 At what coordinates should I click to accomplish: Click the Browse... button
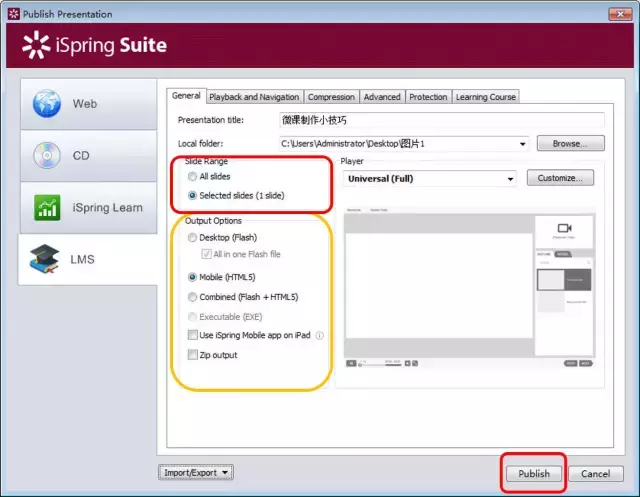click(x=570, y=144)
